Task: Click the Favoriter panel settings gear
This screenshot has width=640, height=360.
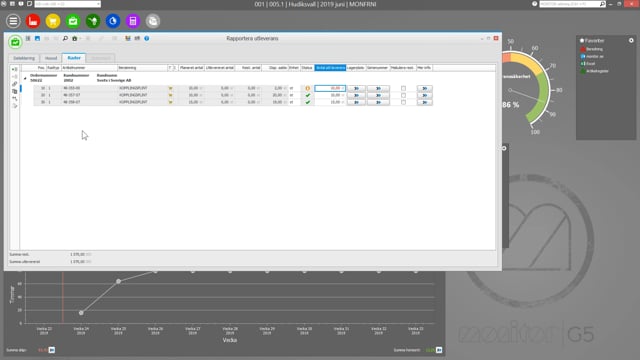Action: pos(631,40)
